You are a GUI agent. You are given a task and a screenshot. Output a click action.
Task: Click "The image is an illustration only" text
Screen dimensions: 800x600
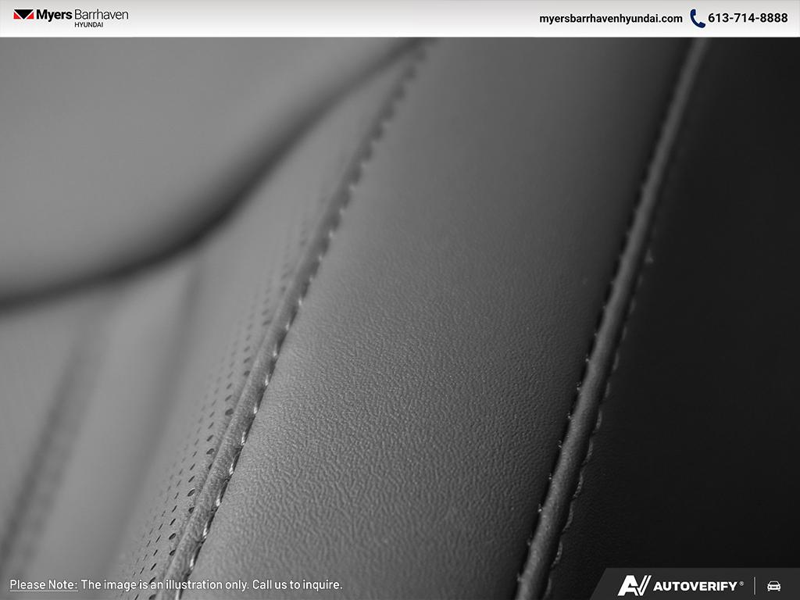coord(164,585)
